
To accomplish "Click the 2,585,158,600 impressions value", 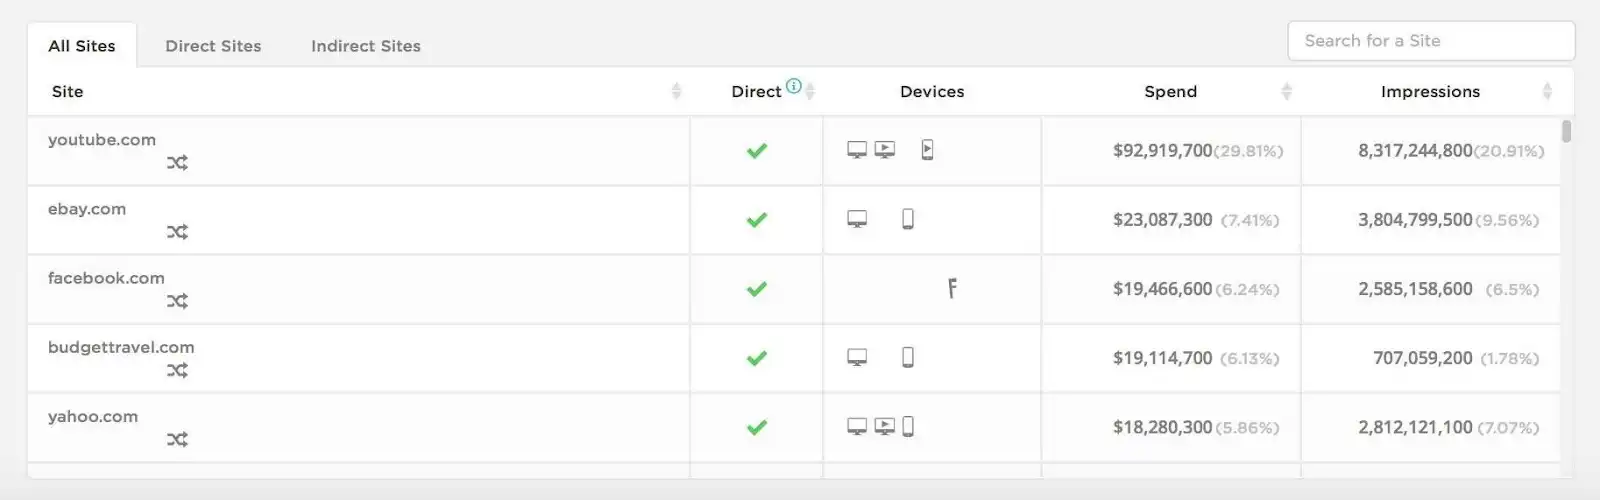I will click(x=1415, y=289).
